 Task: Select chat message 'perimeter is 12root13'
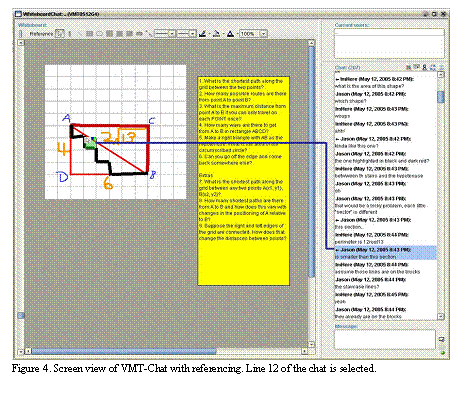[359, 242]
